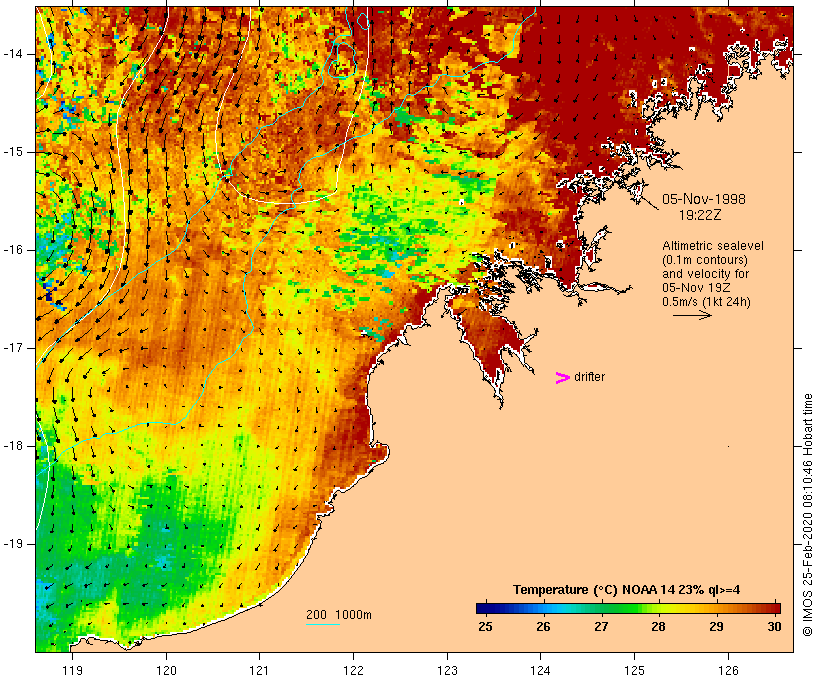Image resolution: width=820 pixels, height=680 pixels.
Task: Click the longitude axis label '119'
Action: pos(72,670)
